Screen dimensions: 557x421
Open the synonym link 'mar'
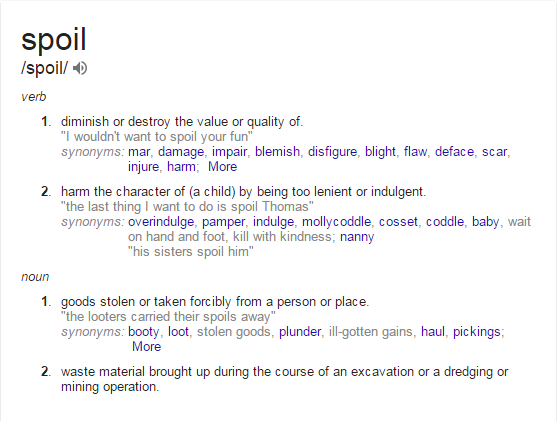pyautogui.click(x=139, y=152)
